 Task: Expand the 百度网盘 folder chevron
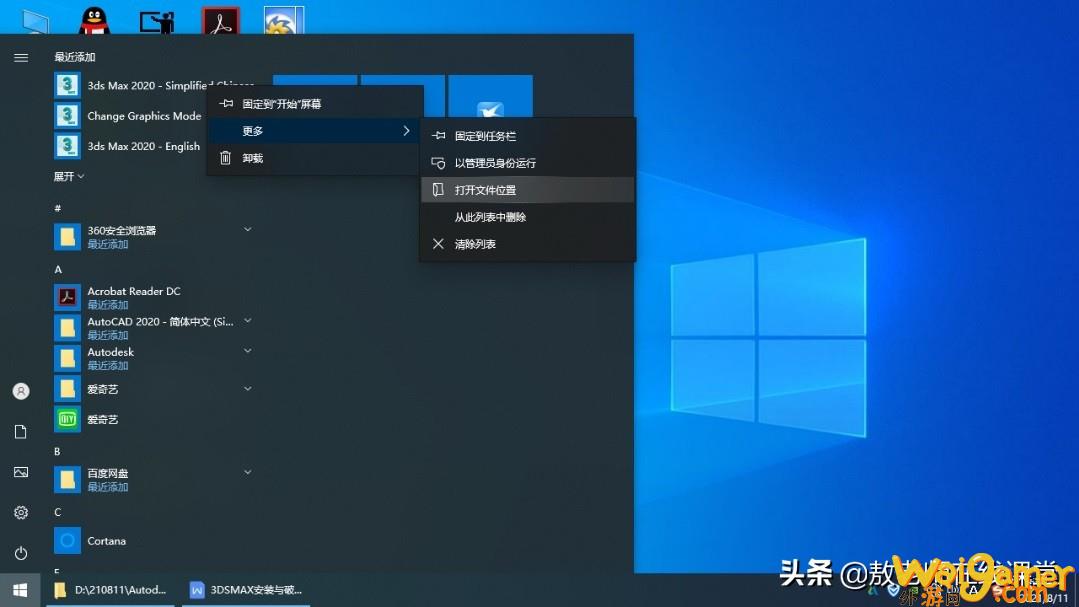click(248, 472)
